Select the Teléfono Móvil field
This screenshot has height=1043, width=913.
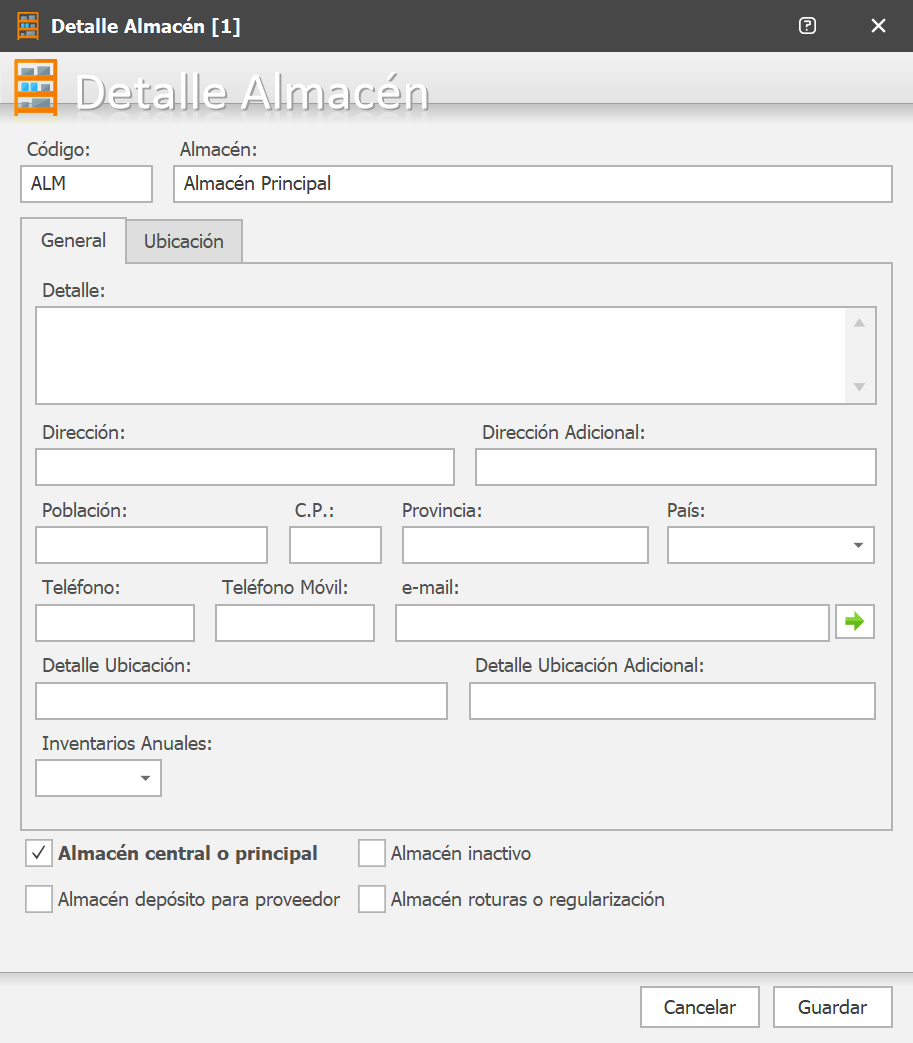(x=295, y=623)
